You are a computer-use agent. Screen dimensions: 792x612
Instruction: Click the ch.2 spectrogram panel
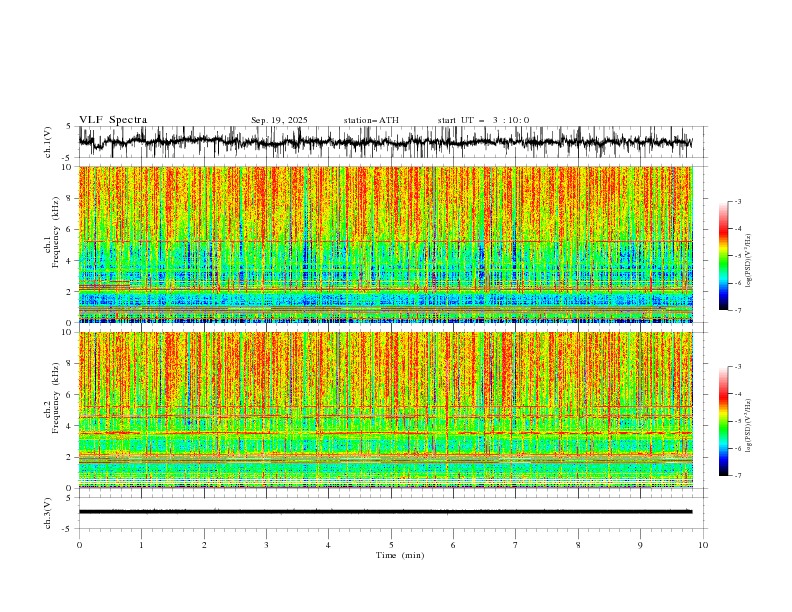[385, 410]
